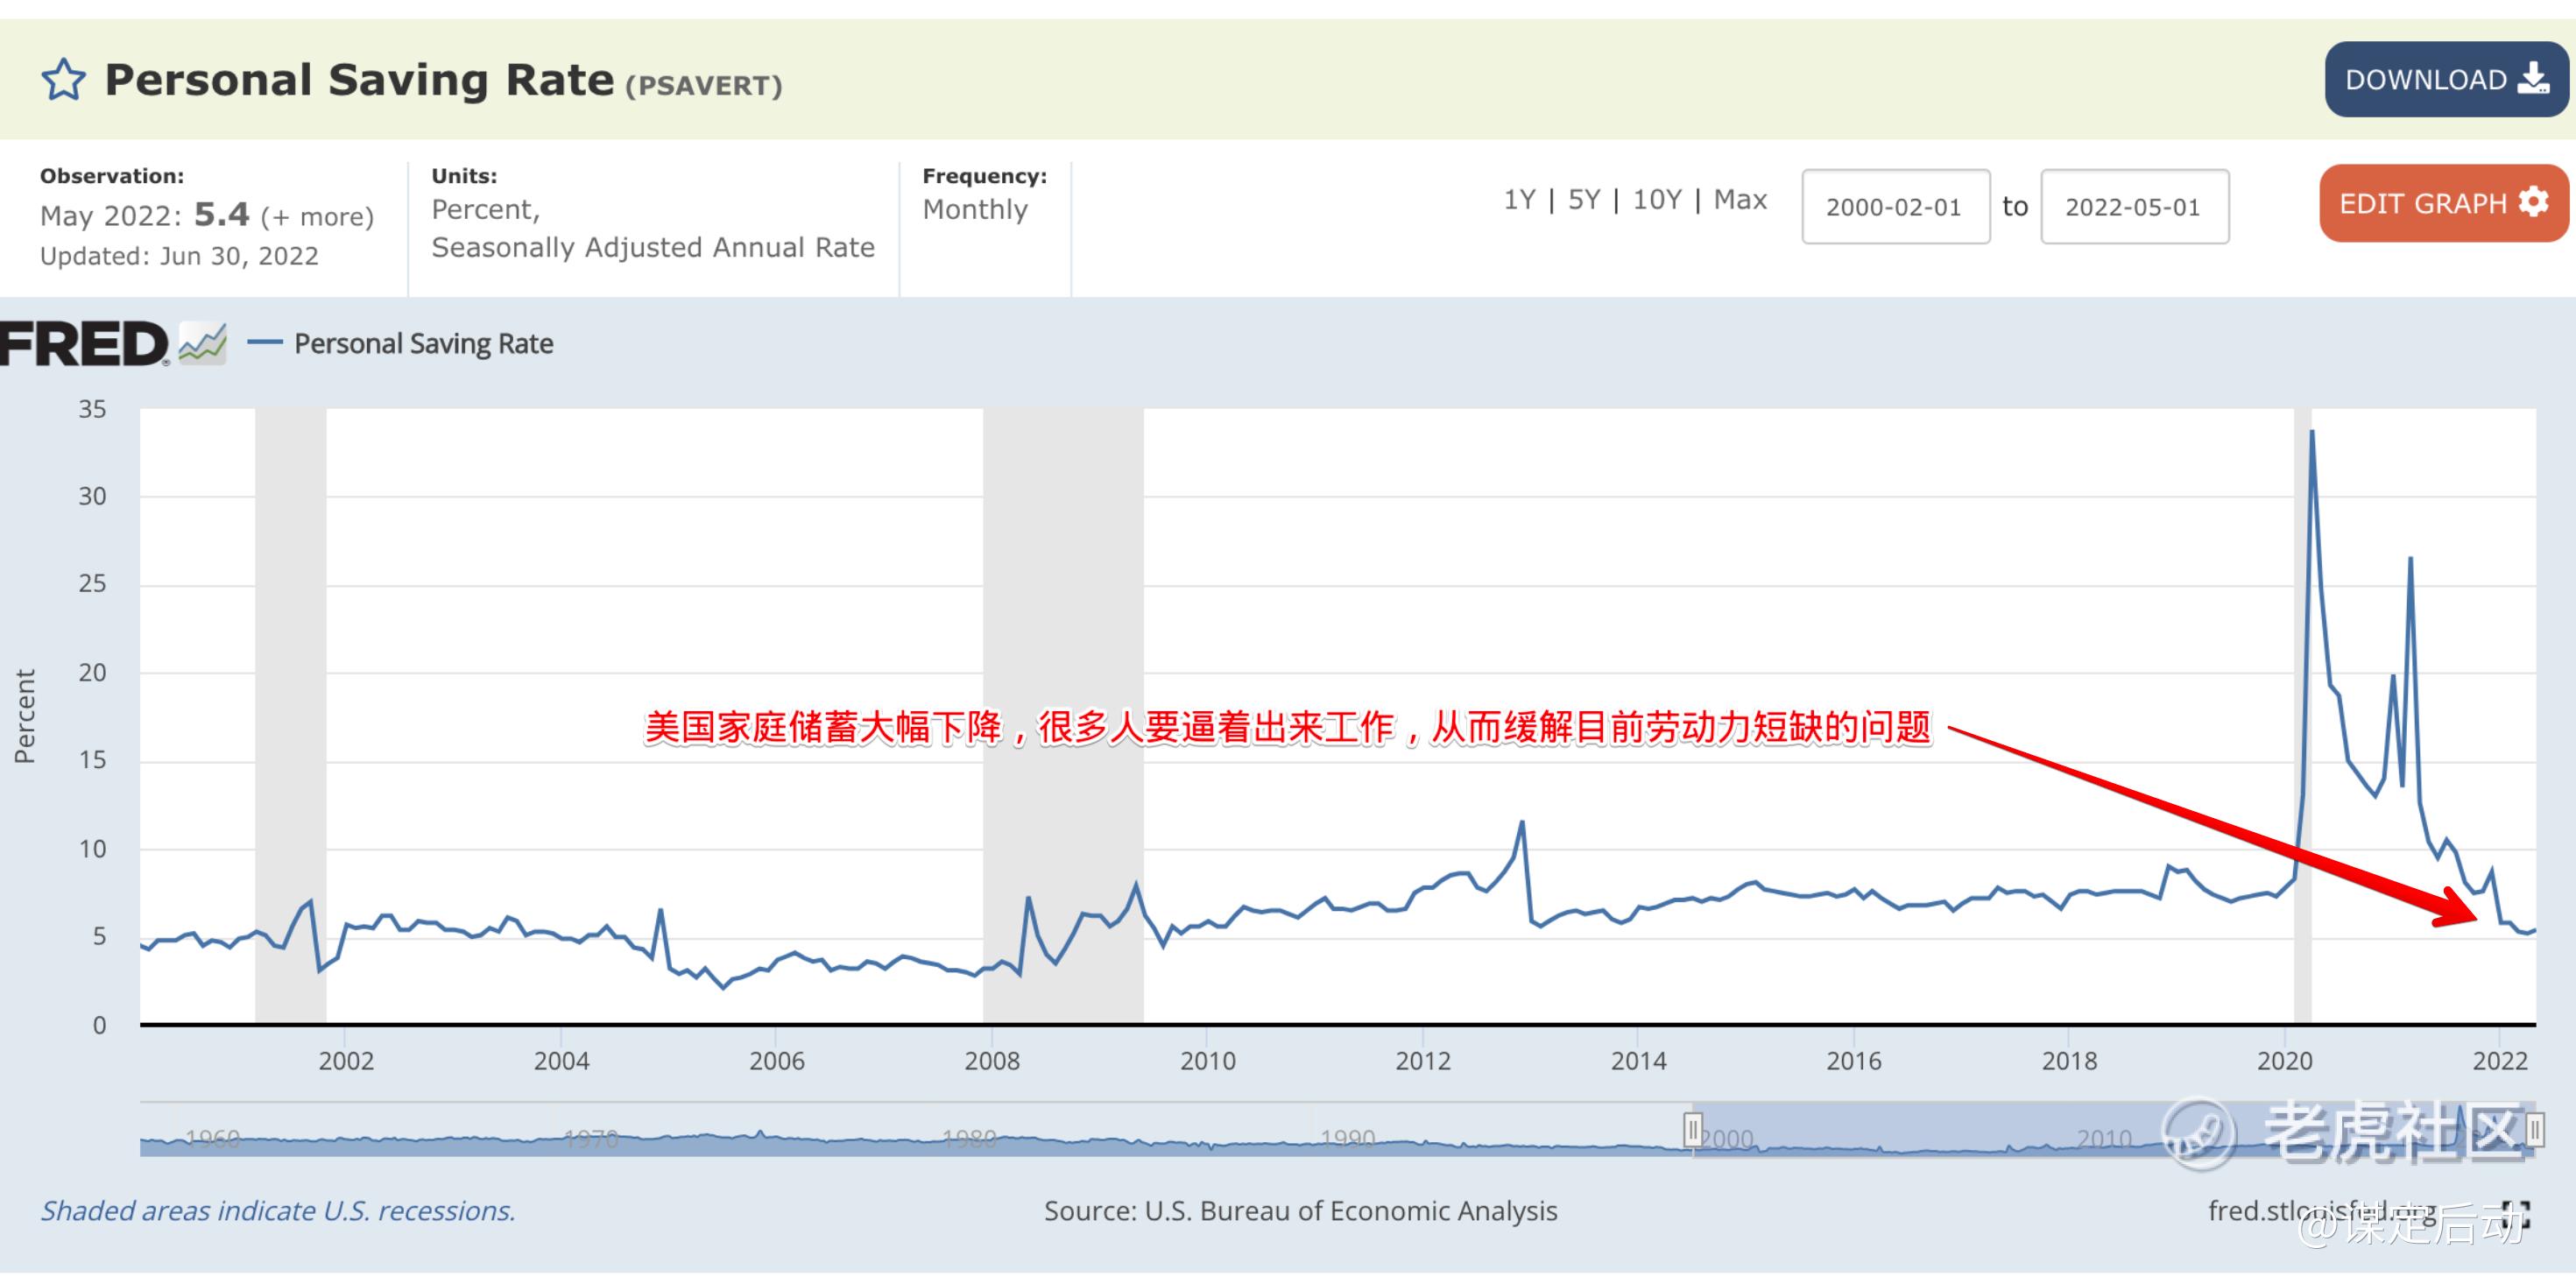Click the tiger community watermark logo

coord(2198,1134)
